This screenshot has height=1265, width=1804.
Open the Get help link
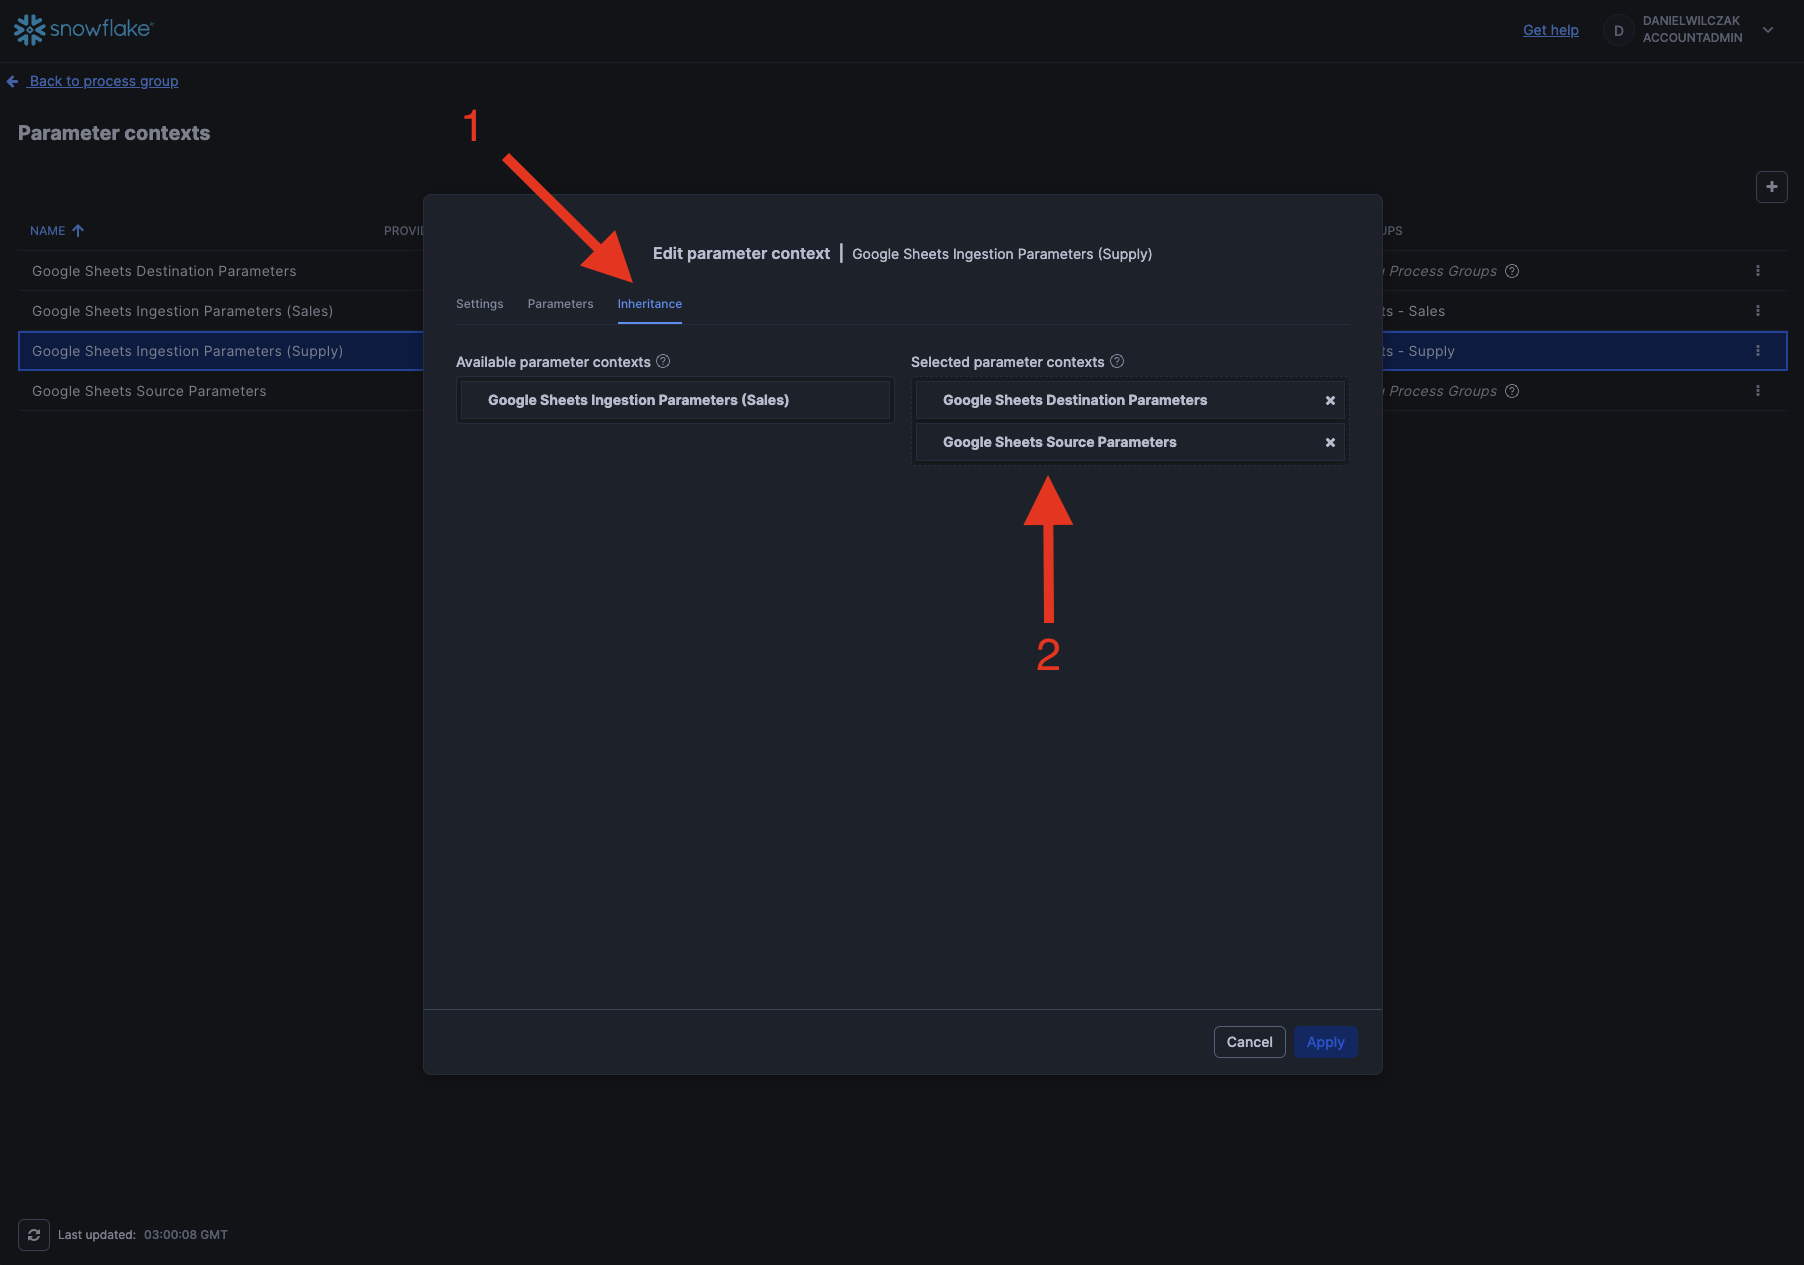[x=1550, y=30]
